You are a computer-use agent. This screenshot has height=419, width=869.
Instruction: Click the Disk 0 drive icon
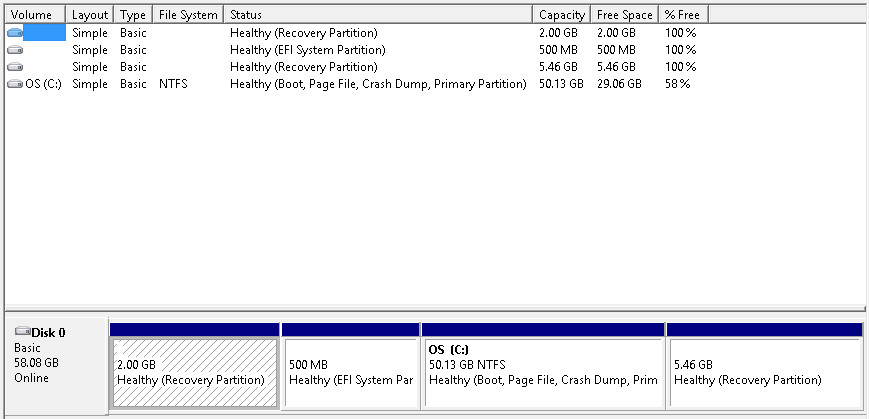(x=23, y=331)
